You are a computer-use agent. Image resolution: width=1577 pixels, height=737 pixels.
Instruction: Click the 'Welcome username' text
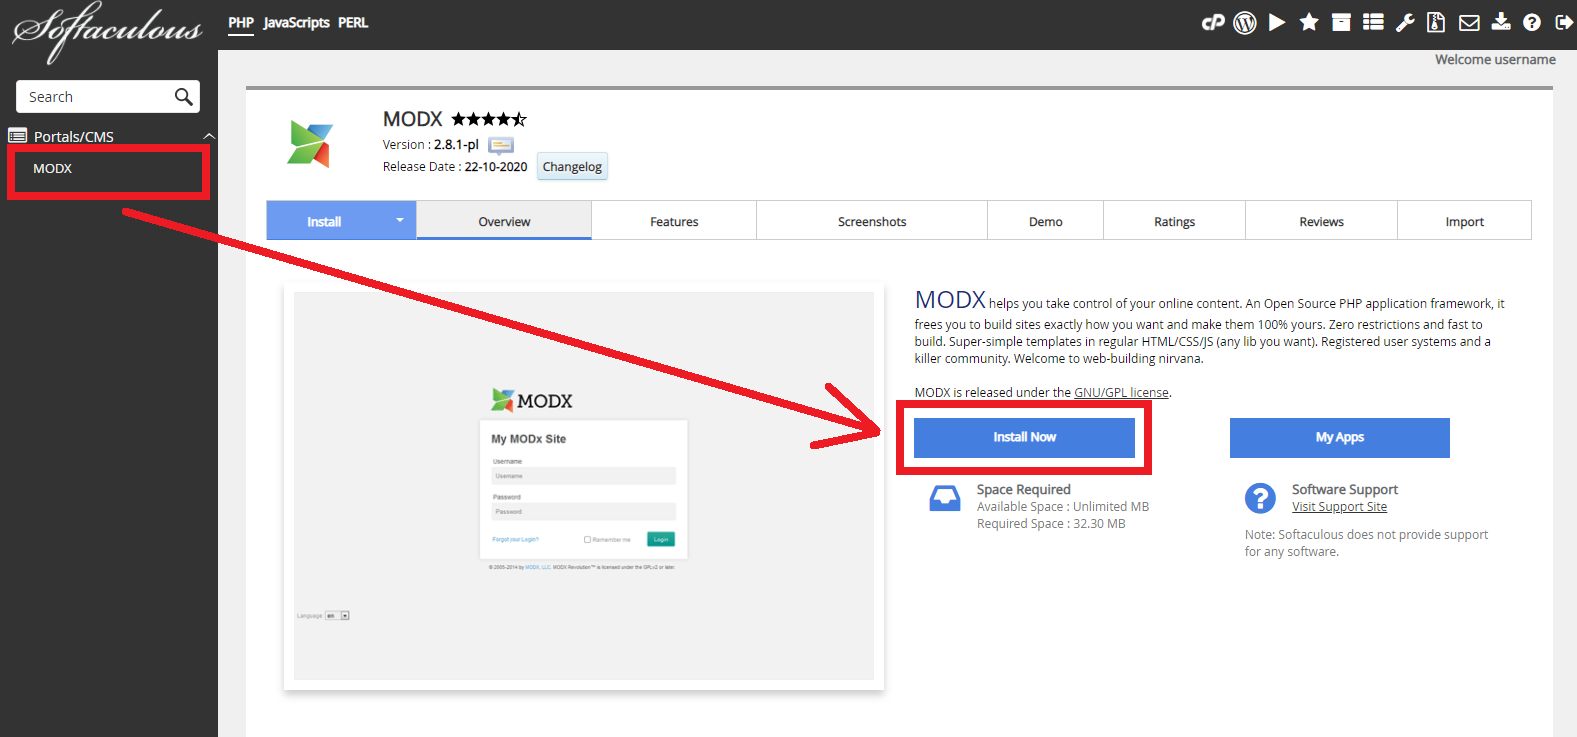point(1495,60)
